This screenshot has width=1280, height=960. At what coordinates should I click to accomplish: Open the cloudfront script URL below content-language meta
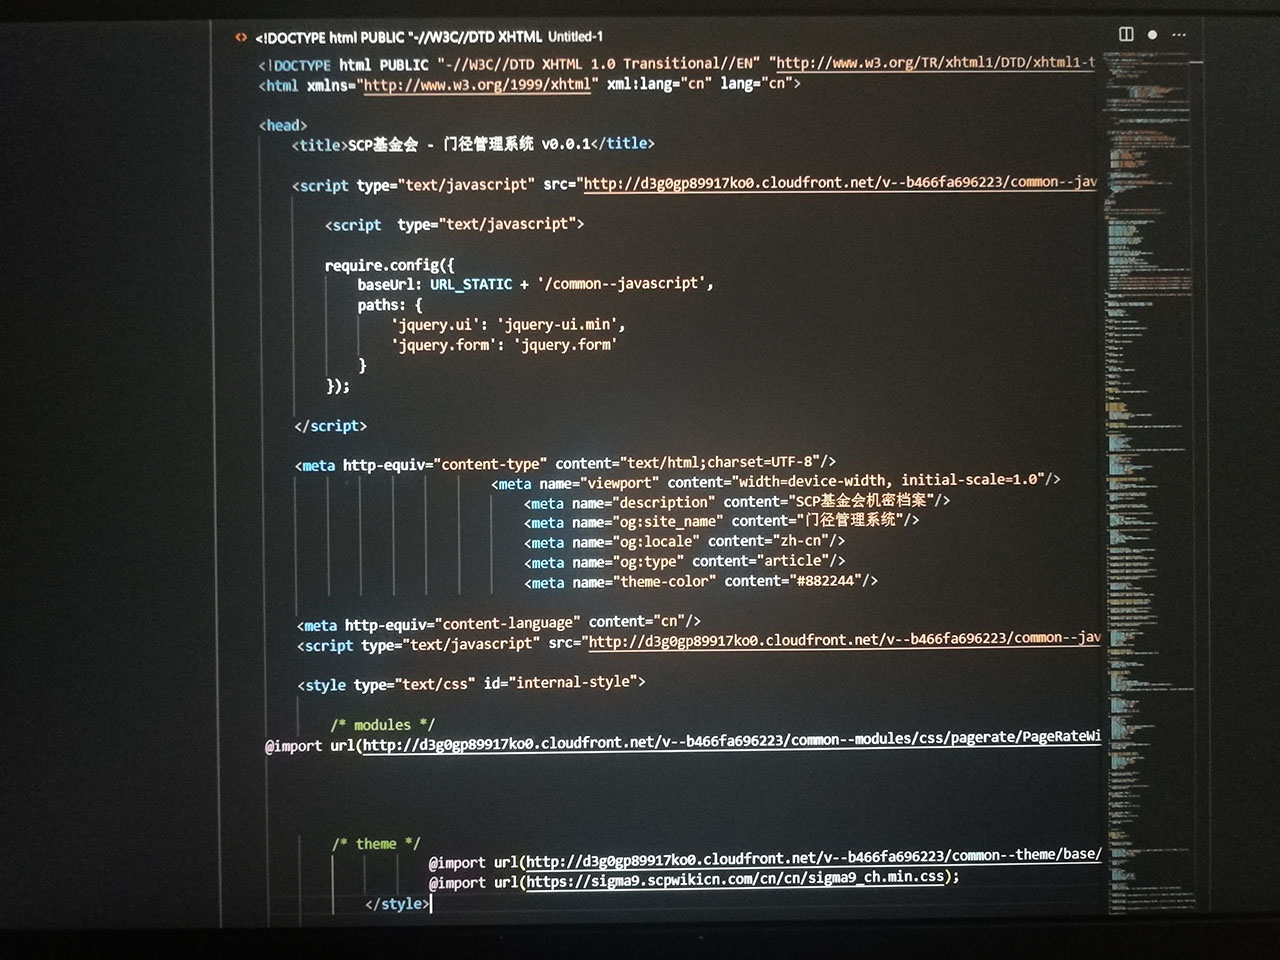844,640
